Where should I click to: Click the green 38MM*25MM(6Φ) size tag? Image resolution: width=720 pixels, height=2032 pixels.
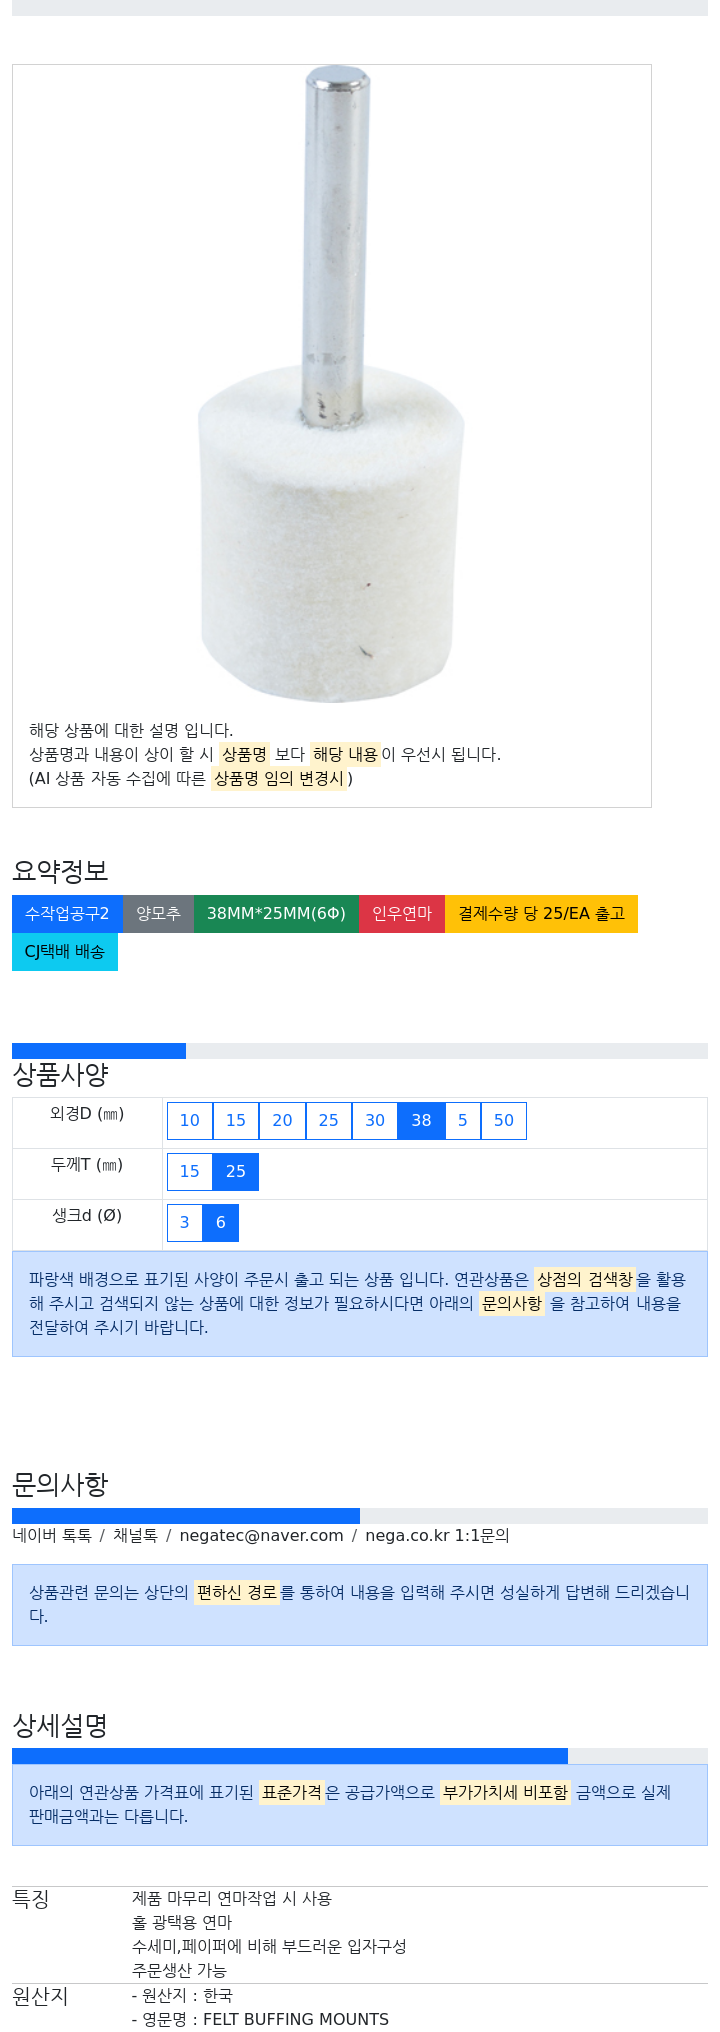(276, 913)
